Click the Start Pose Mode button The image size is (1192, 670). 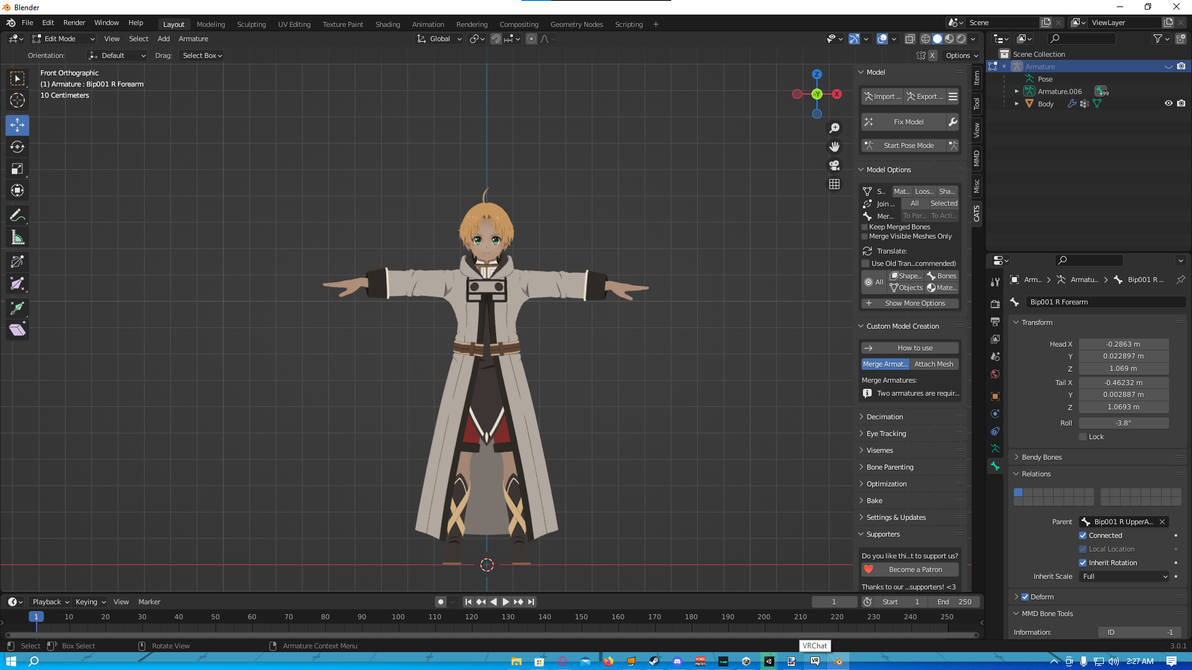tap(908, 145)
